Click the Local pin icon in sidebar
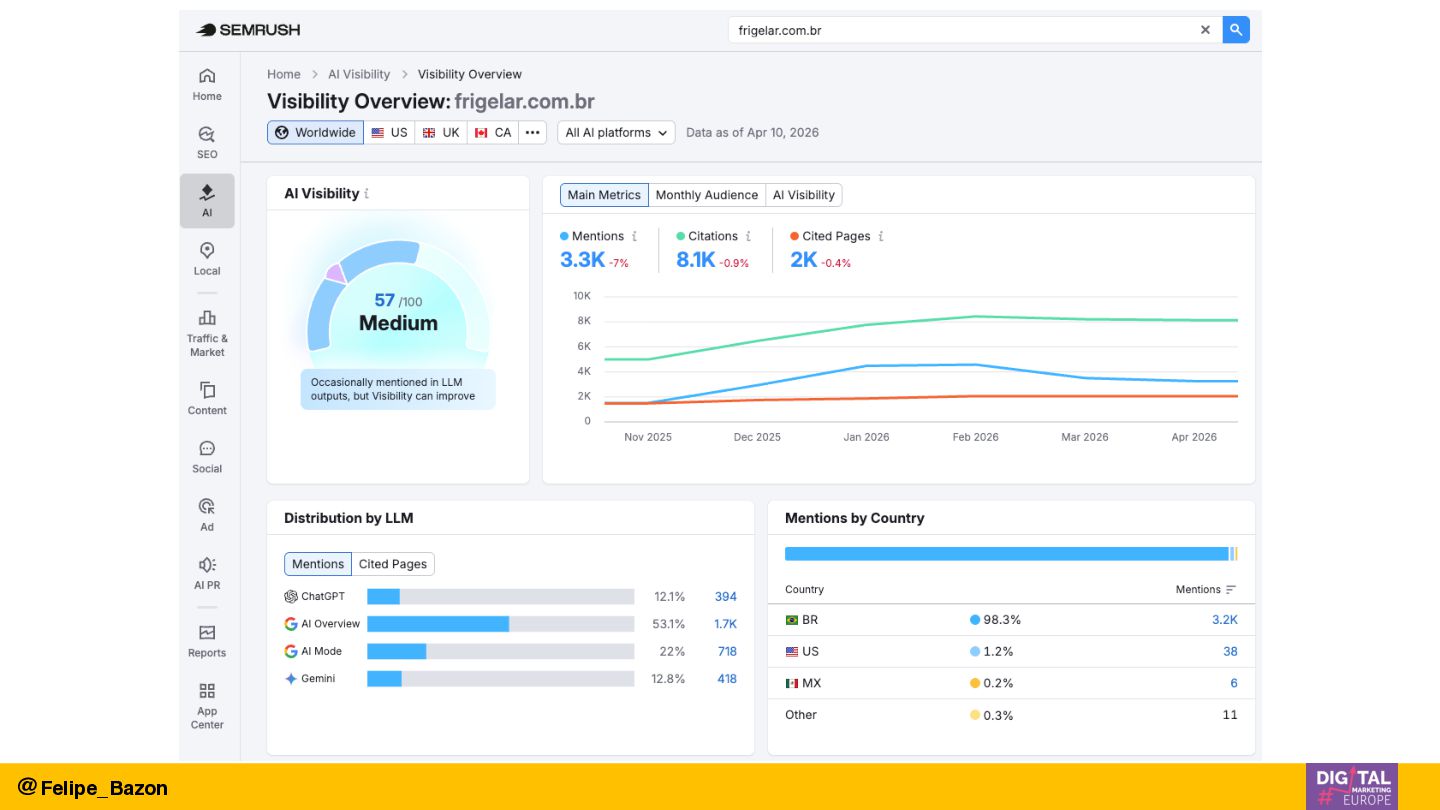Screen dimensions: 1440x810 click(x=207, y=251)
